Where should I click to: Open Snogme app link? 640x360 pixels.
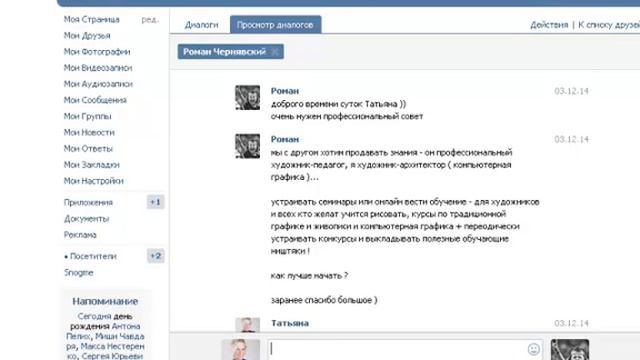78,273
